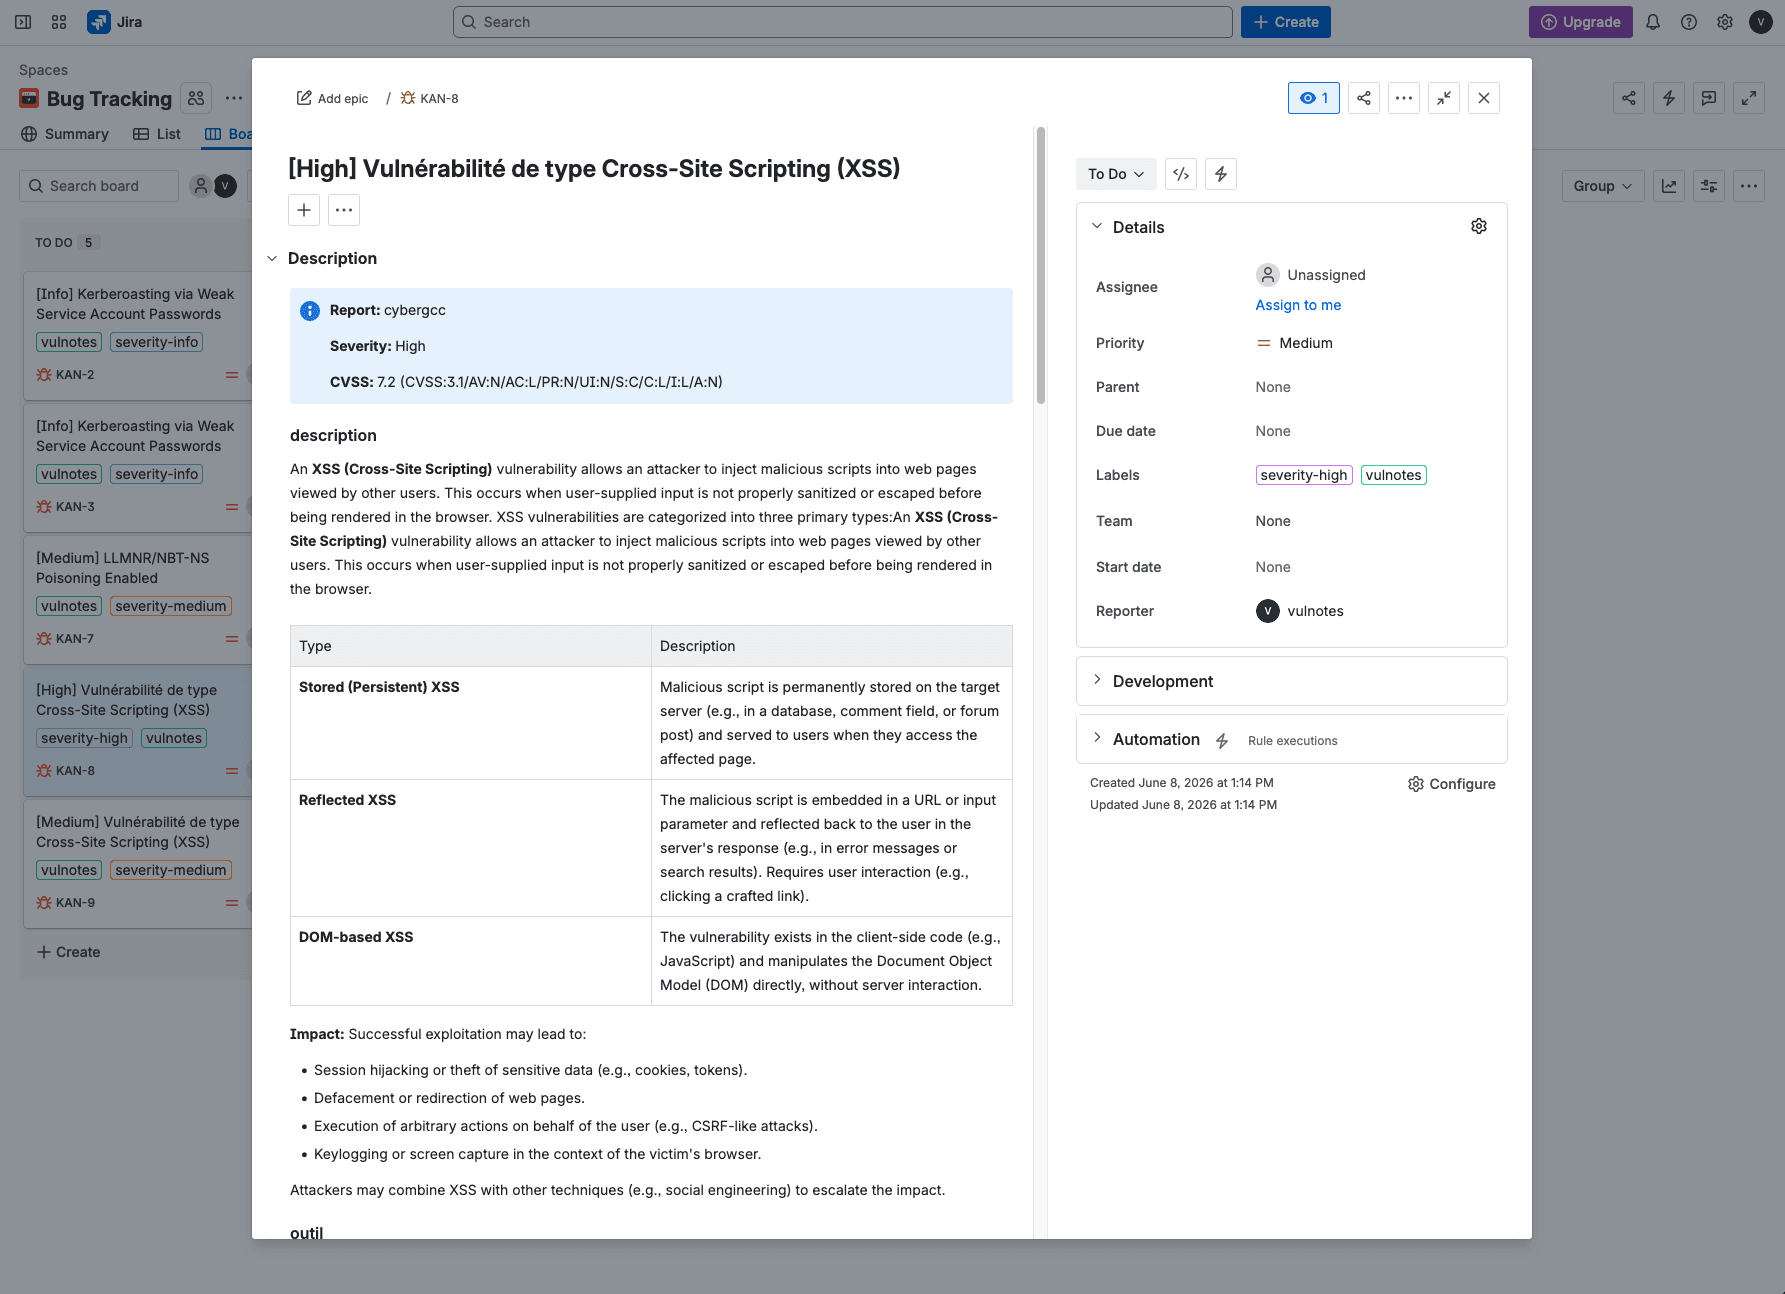Click the Upgrade button
The width and height of the screenshot is (1785, 1294).
1581,22
